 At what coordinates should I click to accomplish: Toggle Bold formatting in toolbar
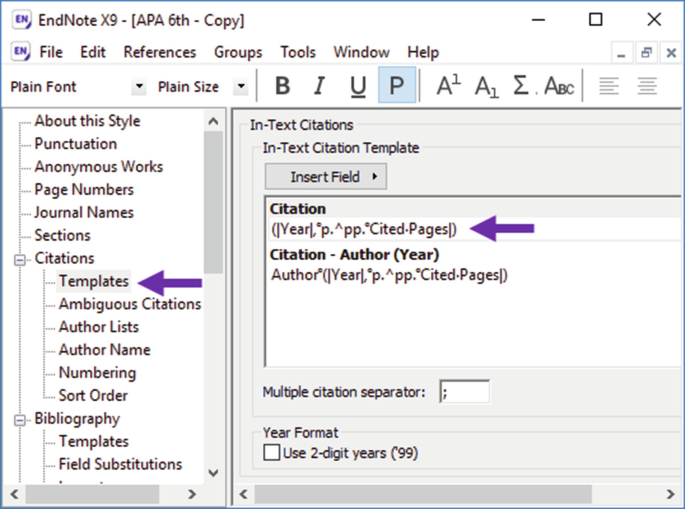point(283,86)
